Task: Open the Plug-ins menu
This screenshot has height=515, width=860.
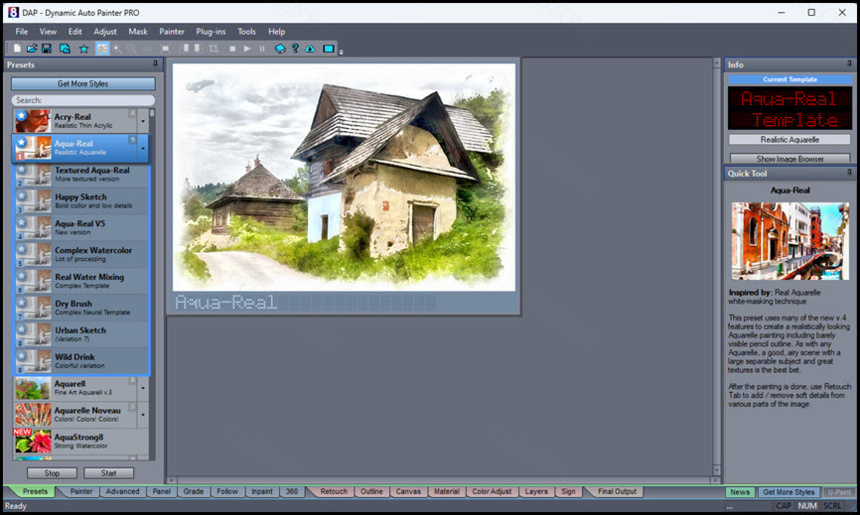Action: 211,32
